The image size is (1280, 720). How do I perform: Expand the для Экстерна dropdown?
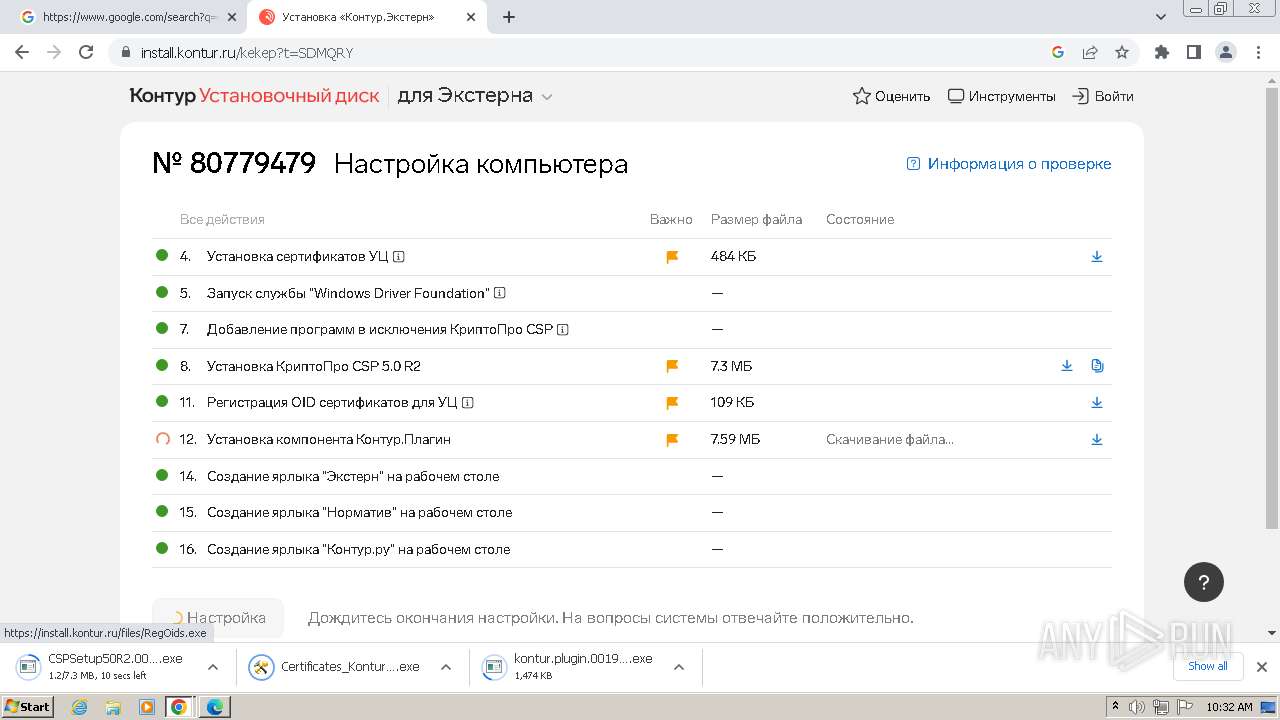(475, 96)
